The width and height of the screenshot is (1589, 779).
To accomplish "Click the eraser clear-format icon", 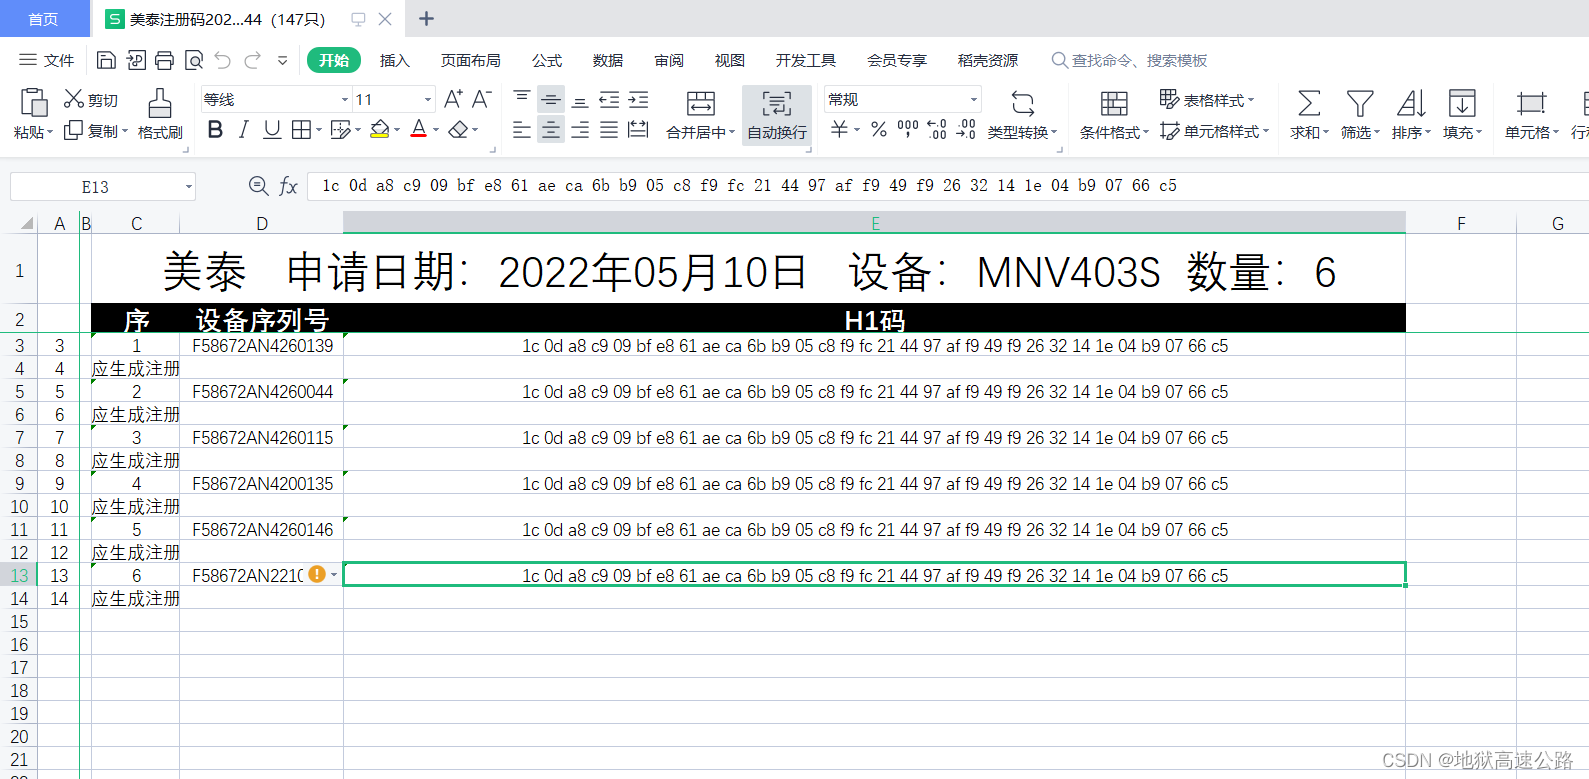I will pyautogui.click(x=458, y=130).
